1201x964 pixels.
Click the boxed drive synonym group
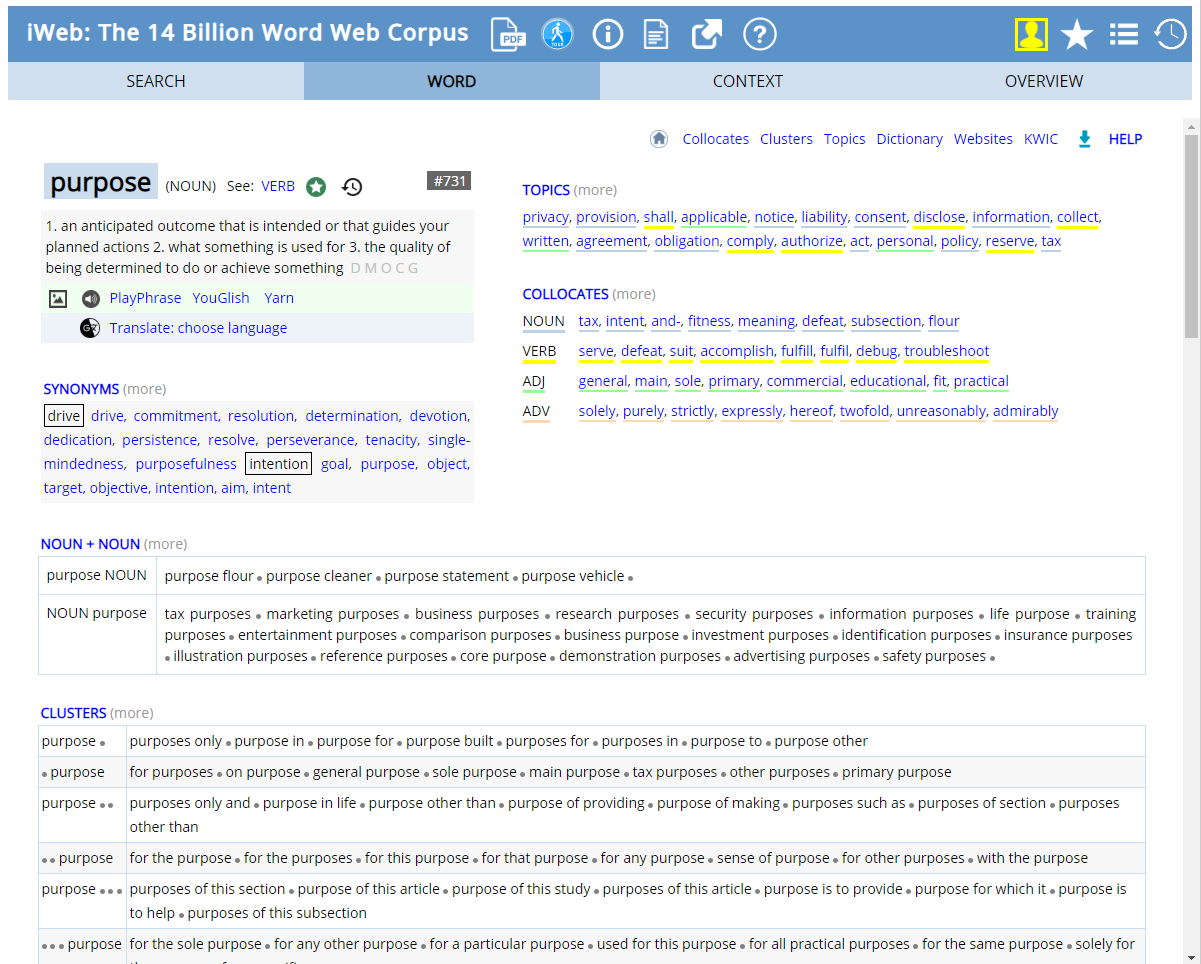pos(64,416)
